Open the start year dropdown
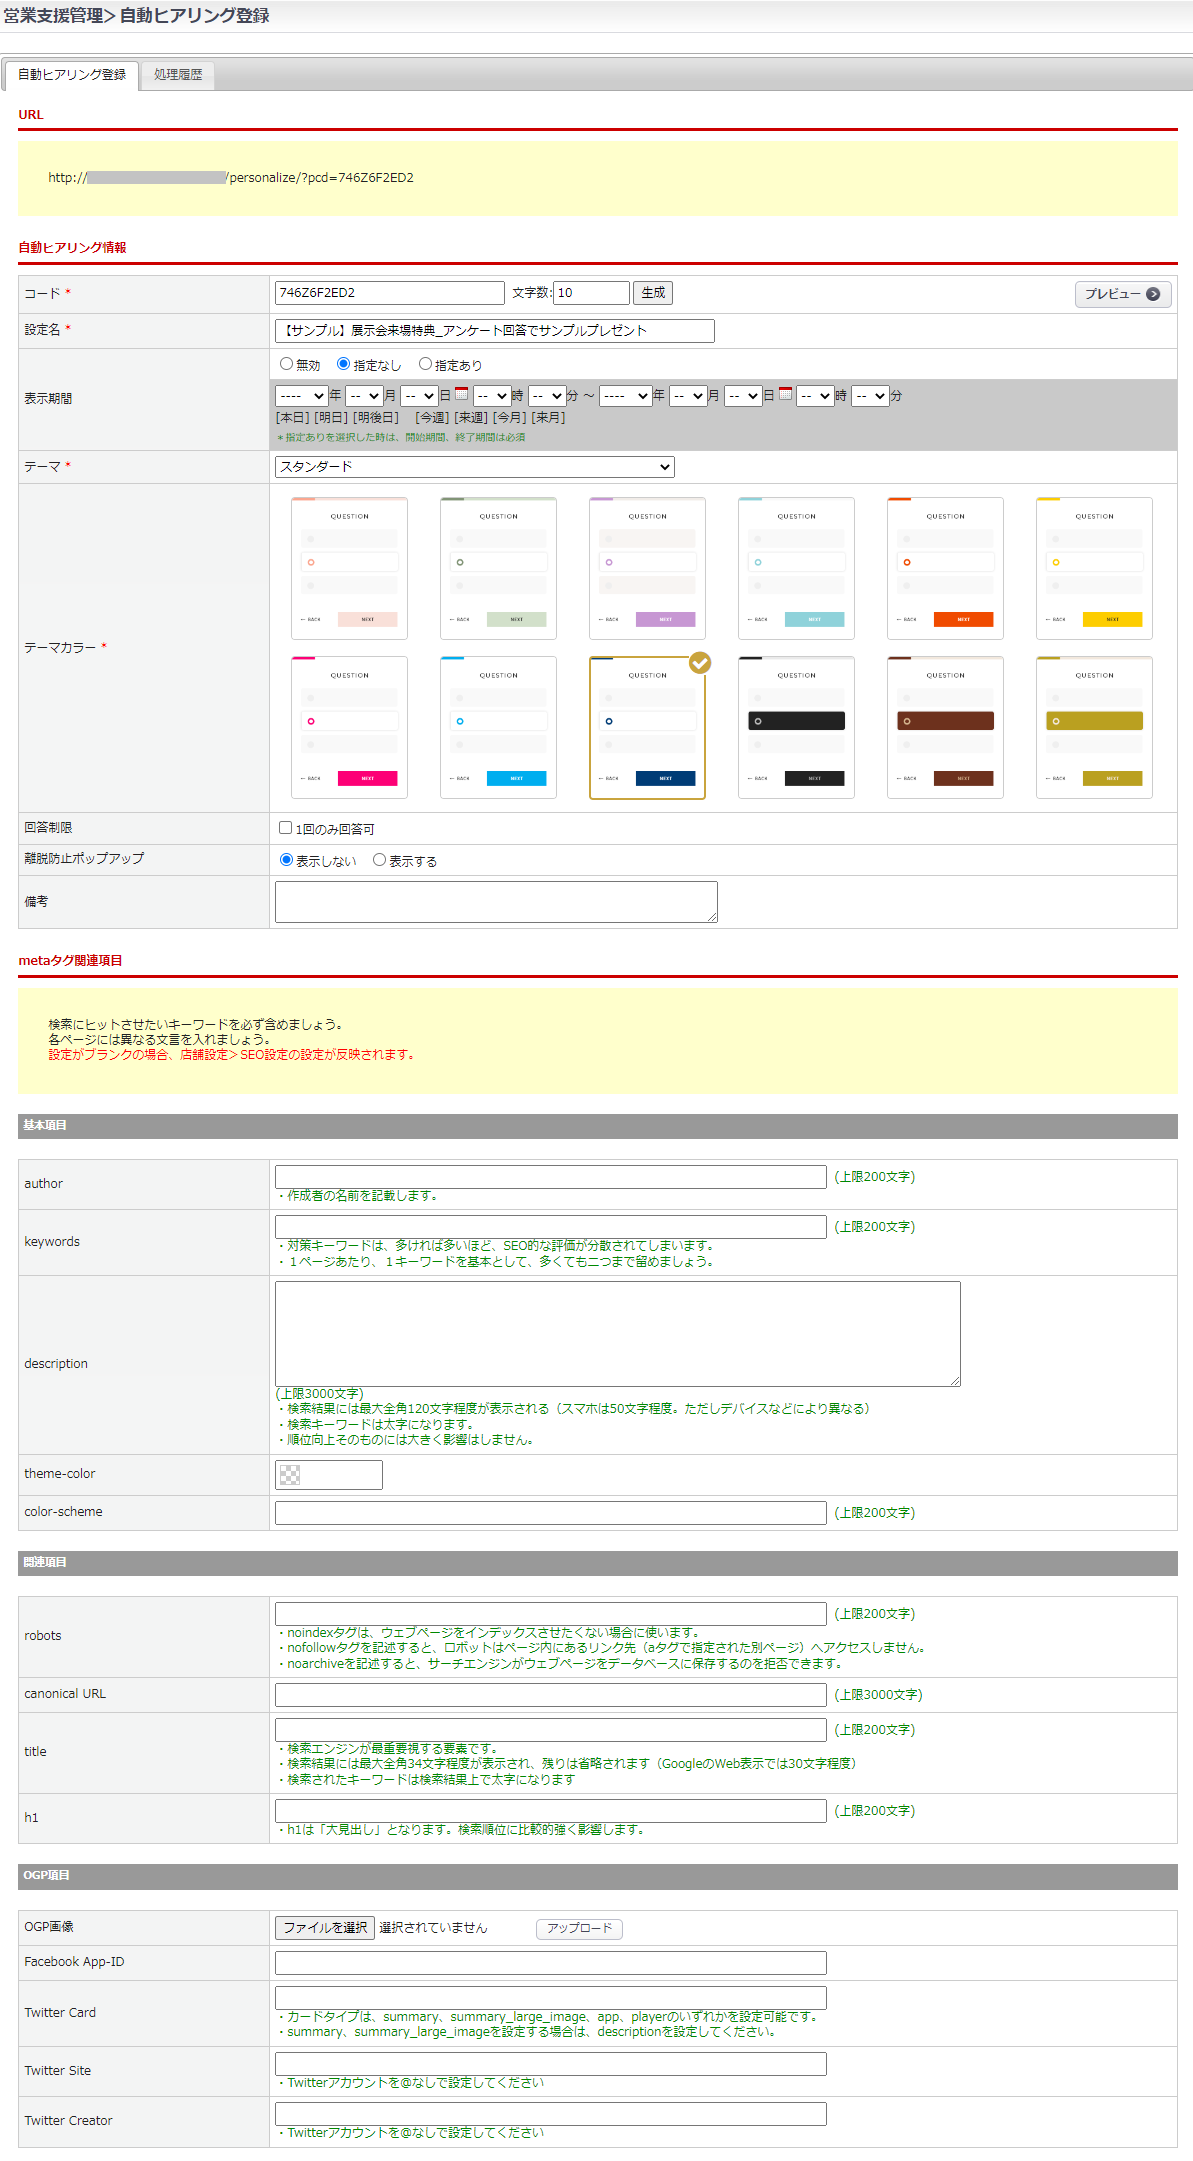Viewport: 1193px width, 2161px height. pos(301,396)
